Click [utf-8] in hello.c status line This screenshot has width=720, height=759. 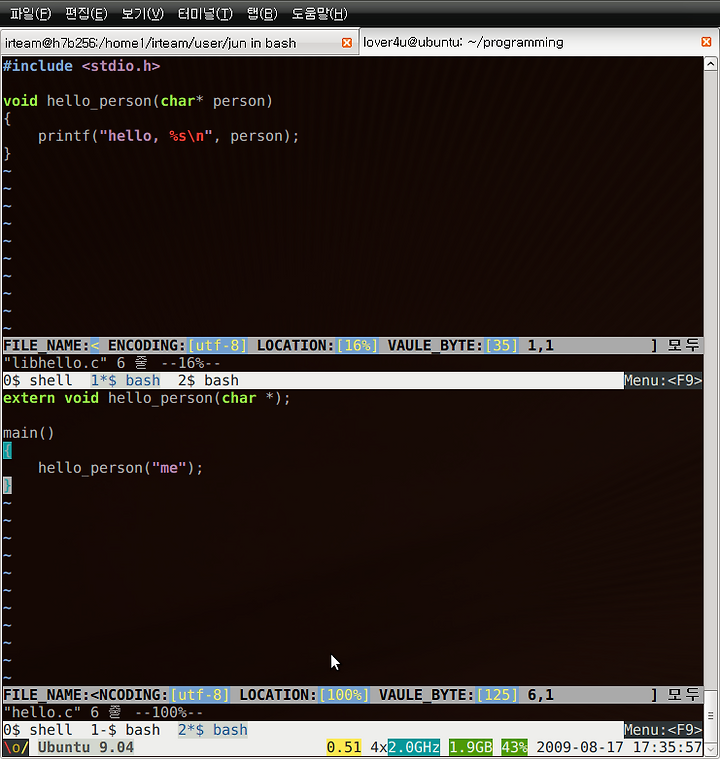pyautogui.click(x=200, y=695)
